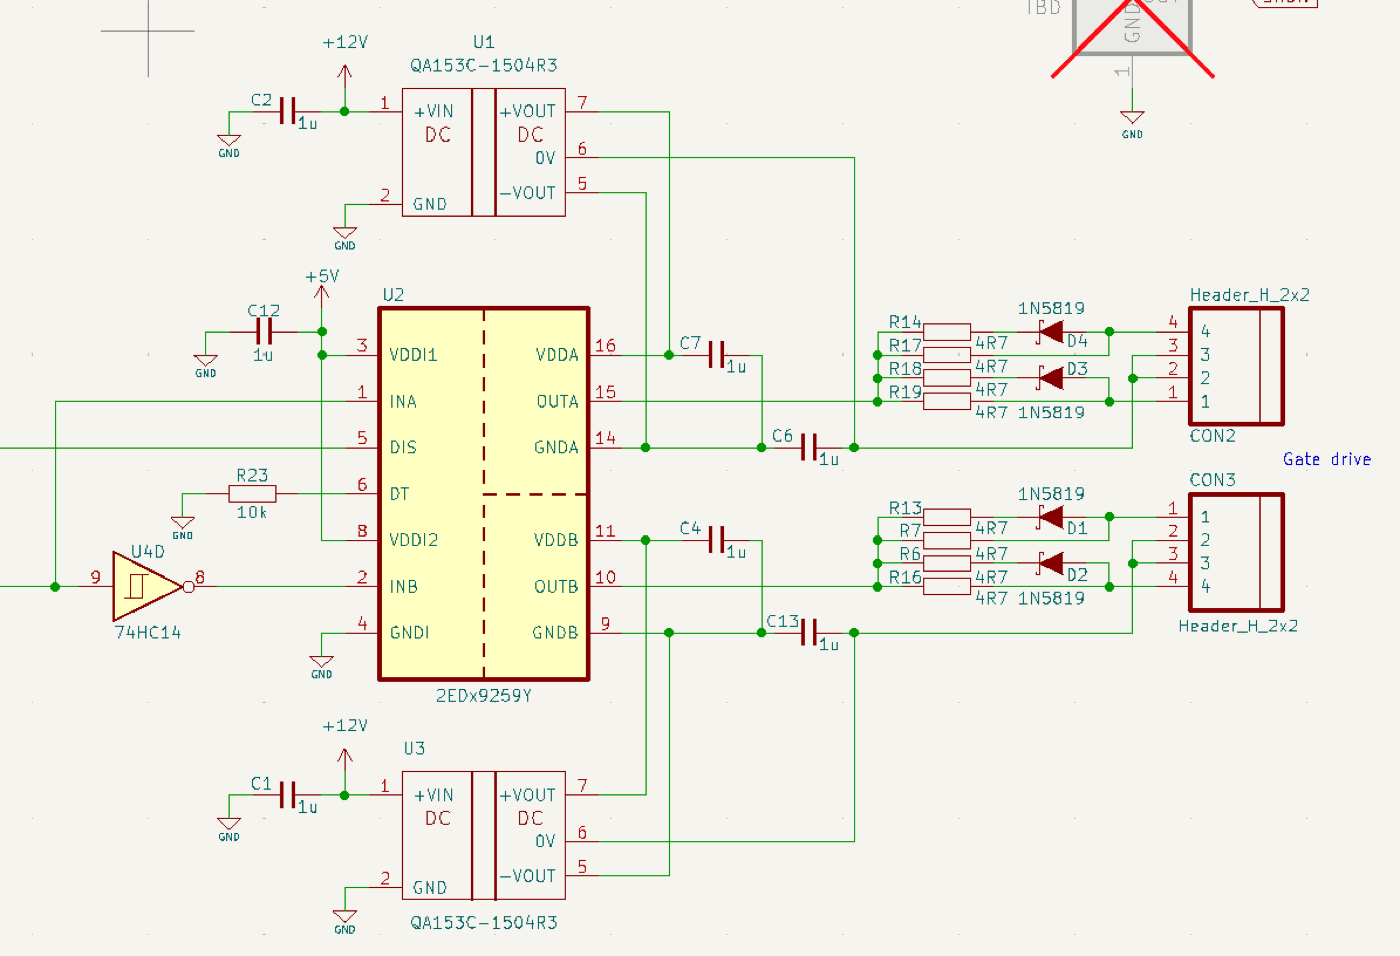Image resolution: width=1400 pixels, height=956 pixels.
Task: Select capacitor C6 symbol
Action: pyautogui.click(x=809, y=448)
